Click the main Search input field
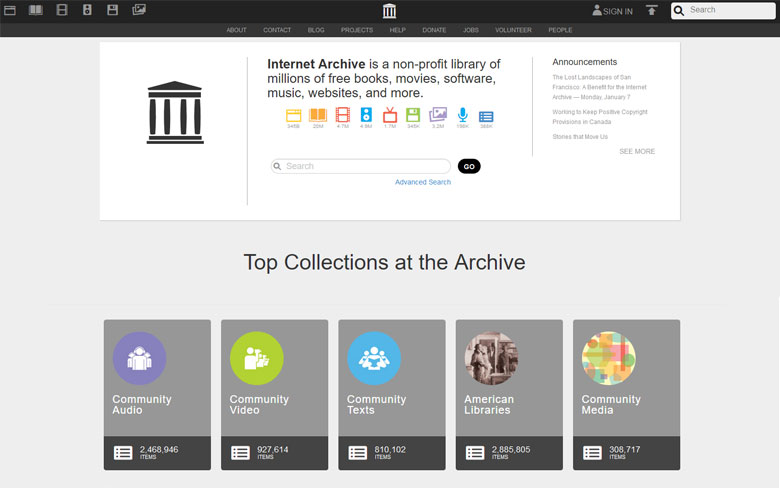Screen dimensions: 780x488 coord(361,166)
